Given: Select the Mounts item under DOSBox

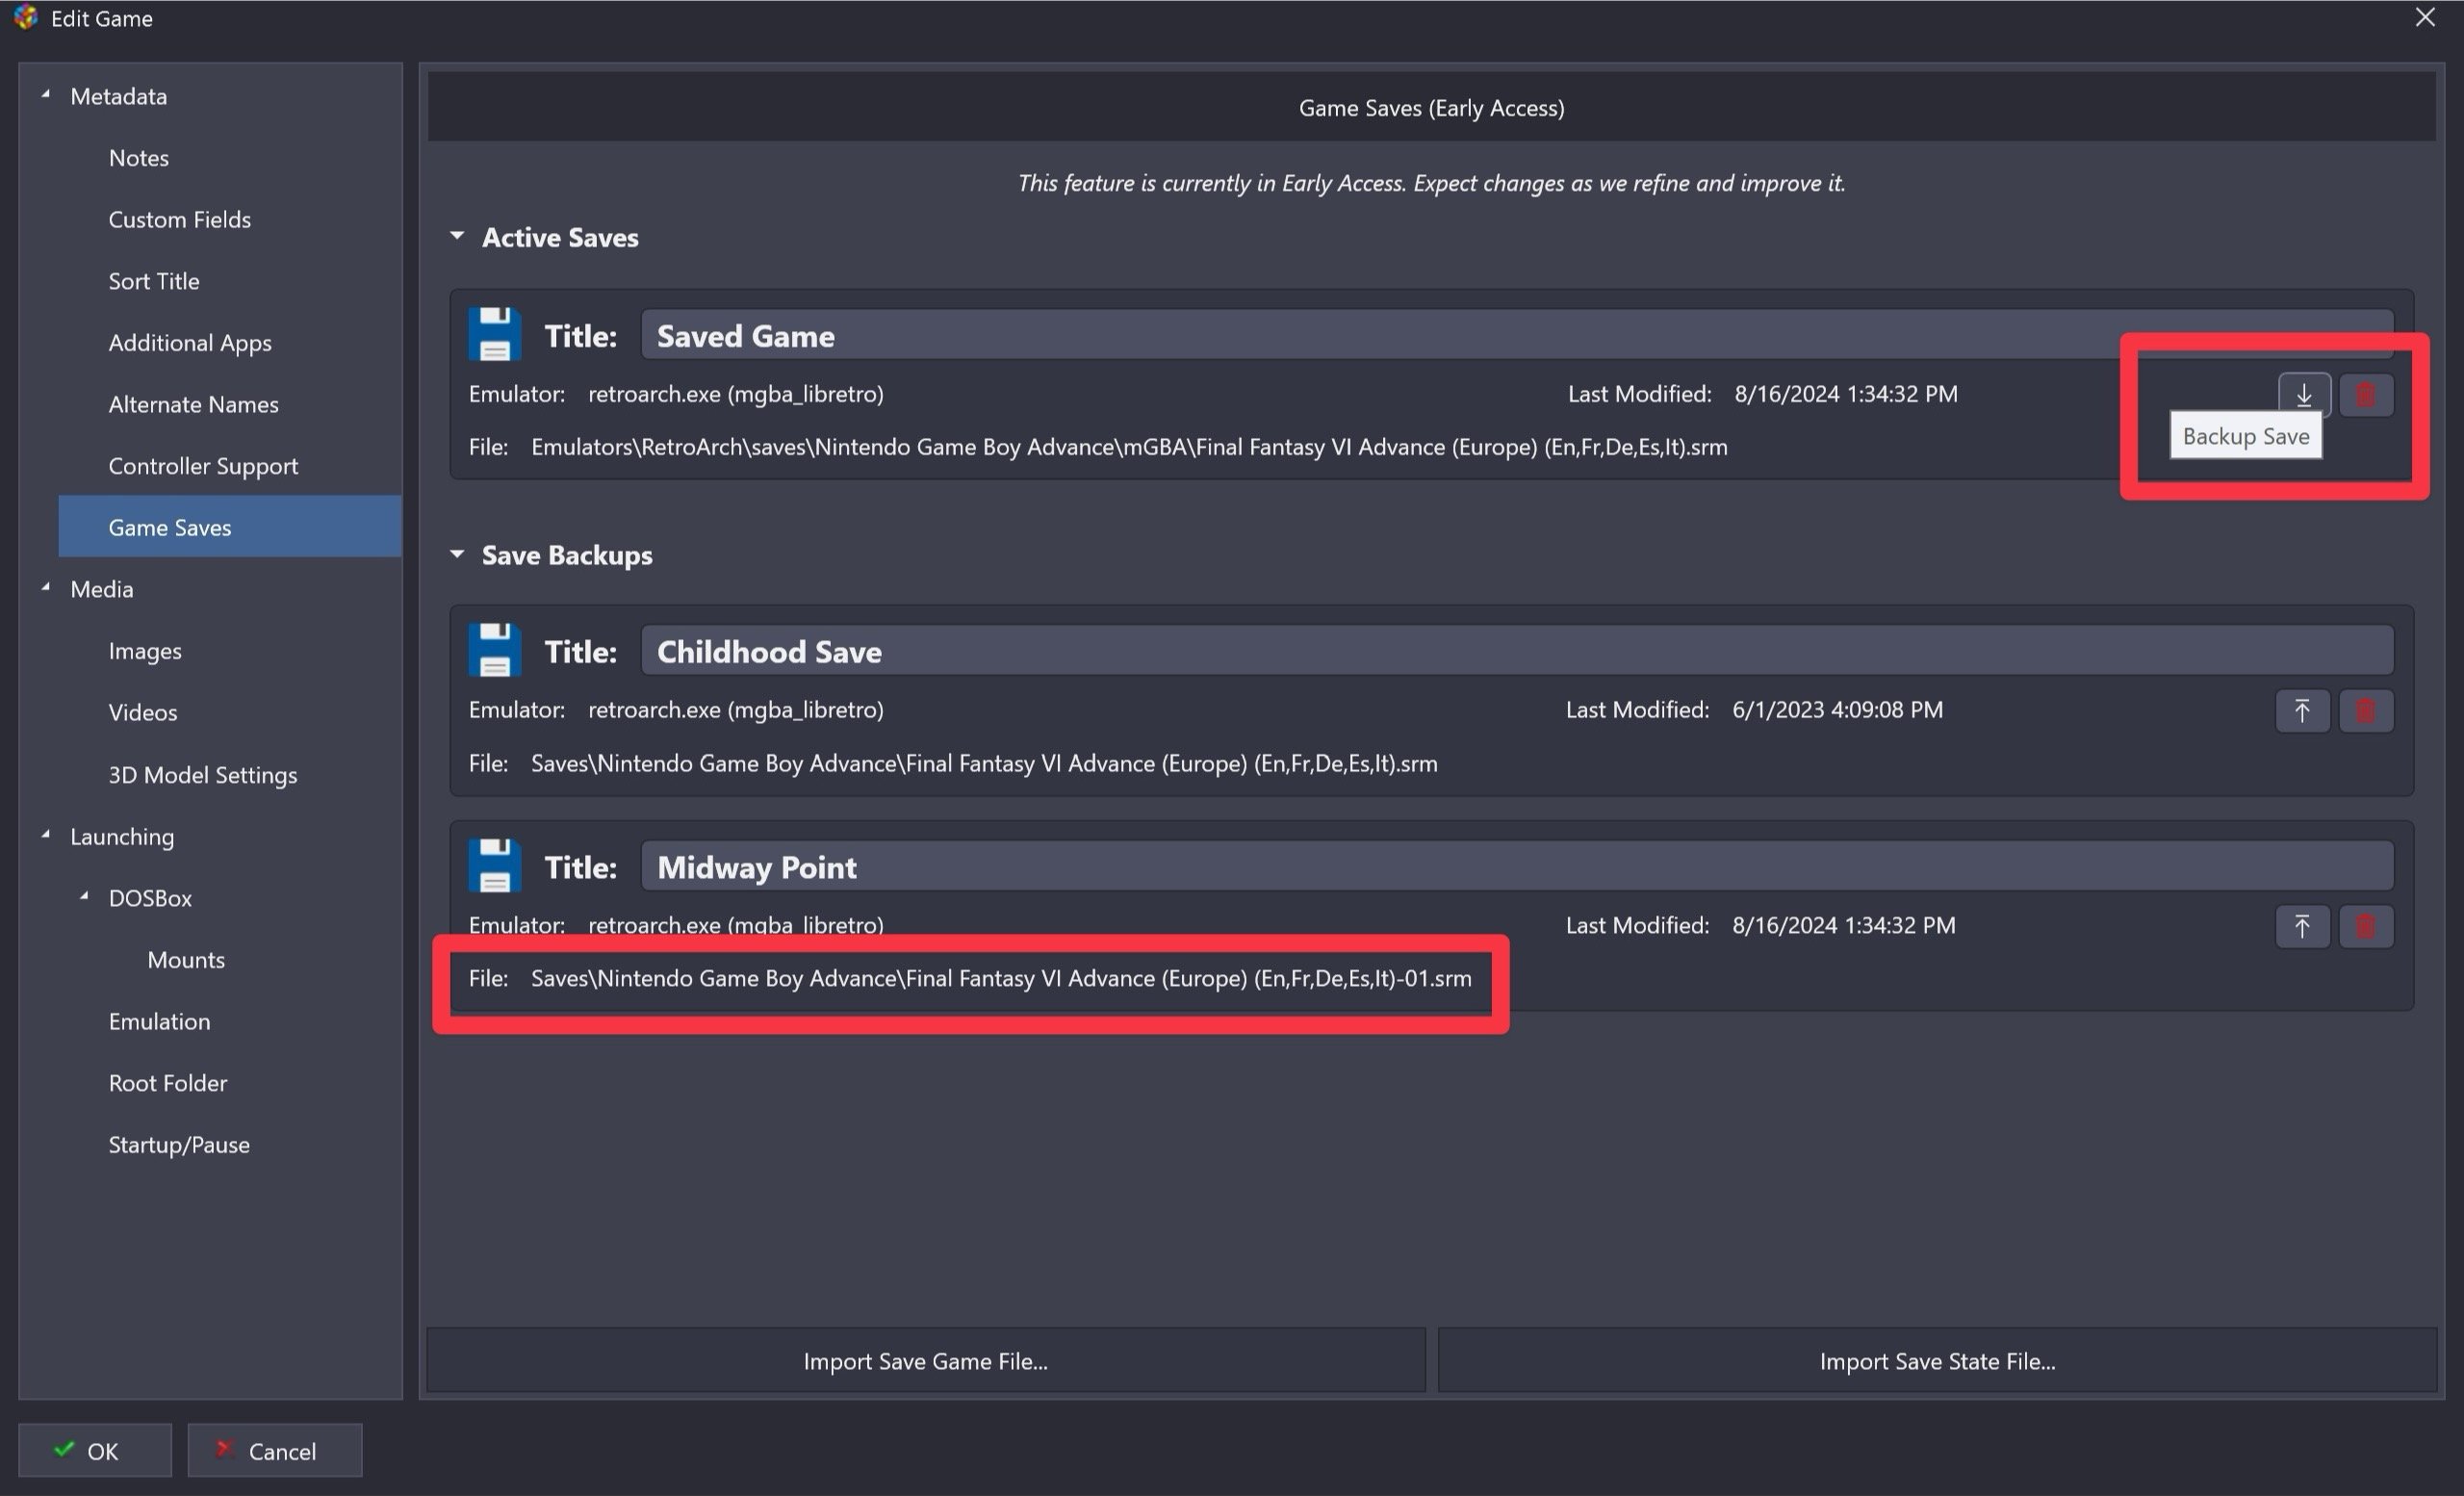Looking at the screenshot, I should [186, 960].
